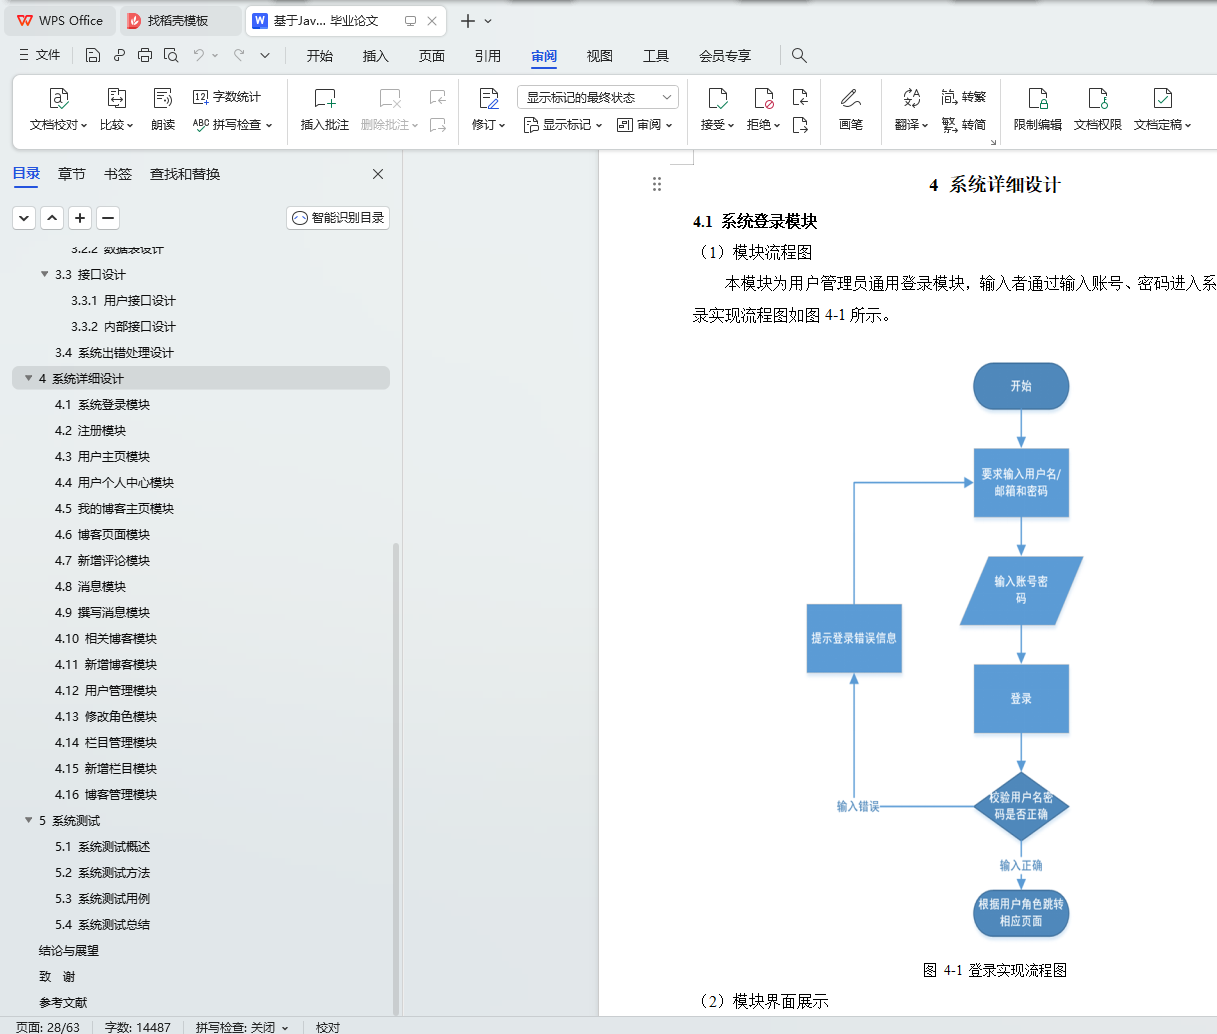This screenshot has height=1034, width=1217.
Task: Open spell check status dropdown in status bar
Action: pos(285,1027)
